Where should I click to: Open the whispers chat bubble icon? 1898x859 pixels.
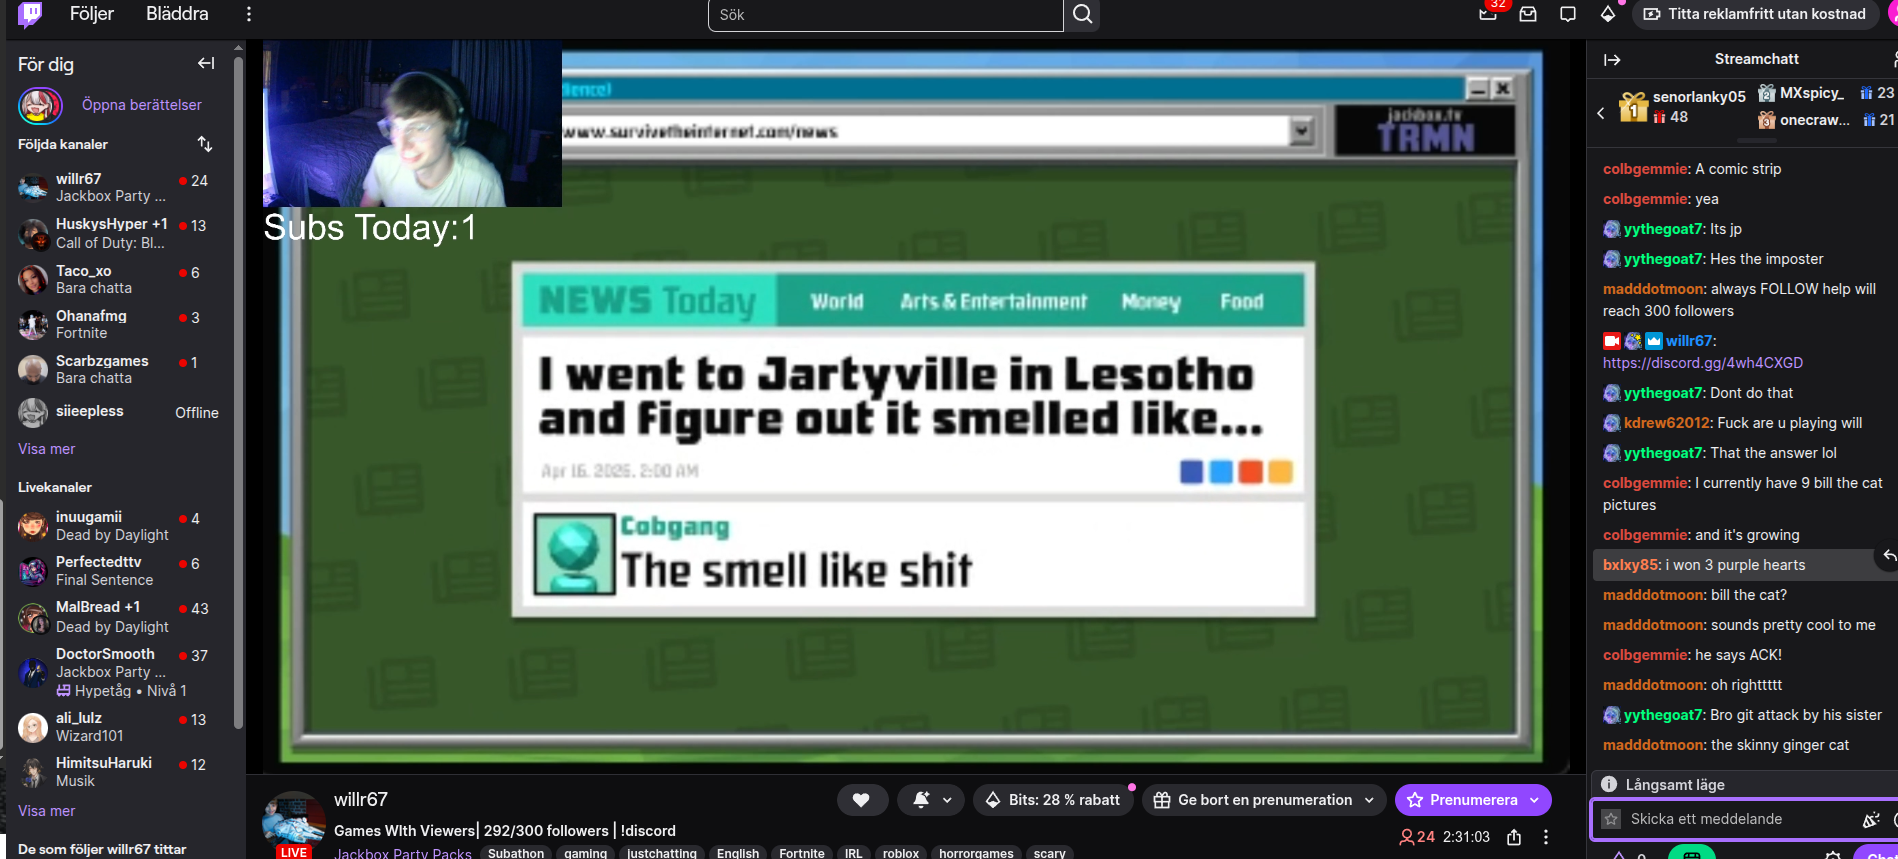pyautogui.click(x=1568, y=14)
